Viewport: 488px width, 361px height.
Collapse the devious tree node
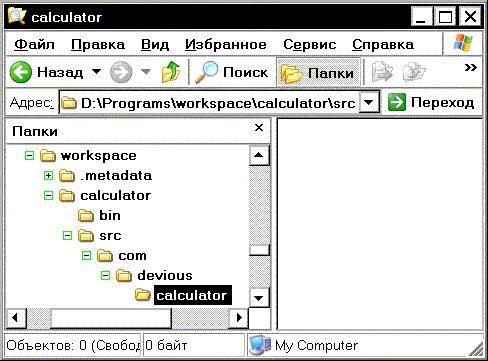(x=105, y=276)
